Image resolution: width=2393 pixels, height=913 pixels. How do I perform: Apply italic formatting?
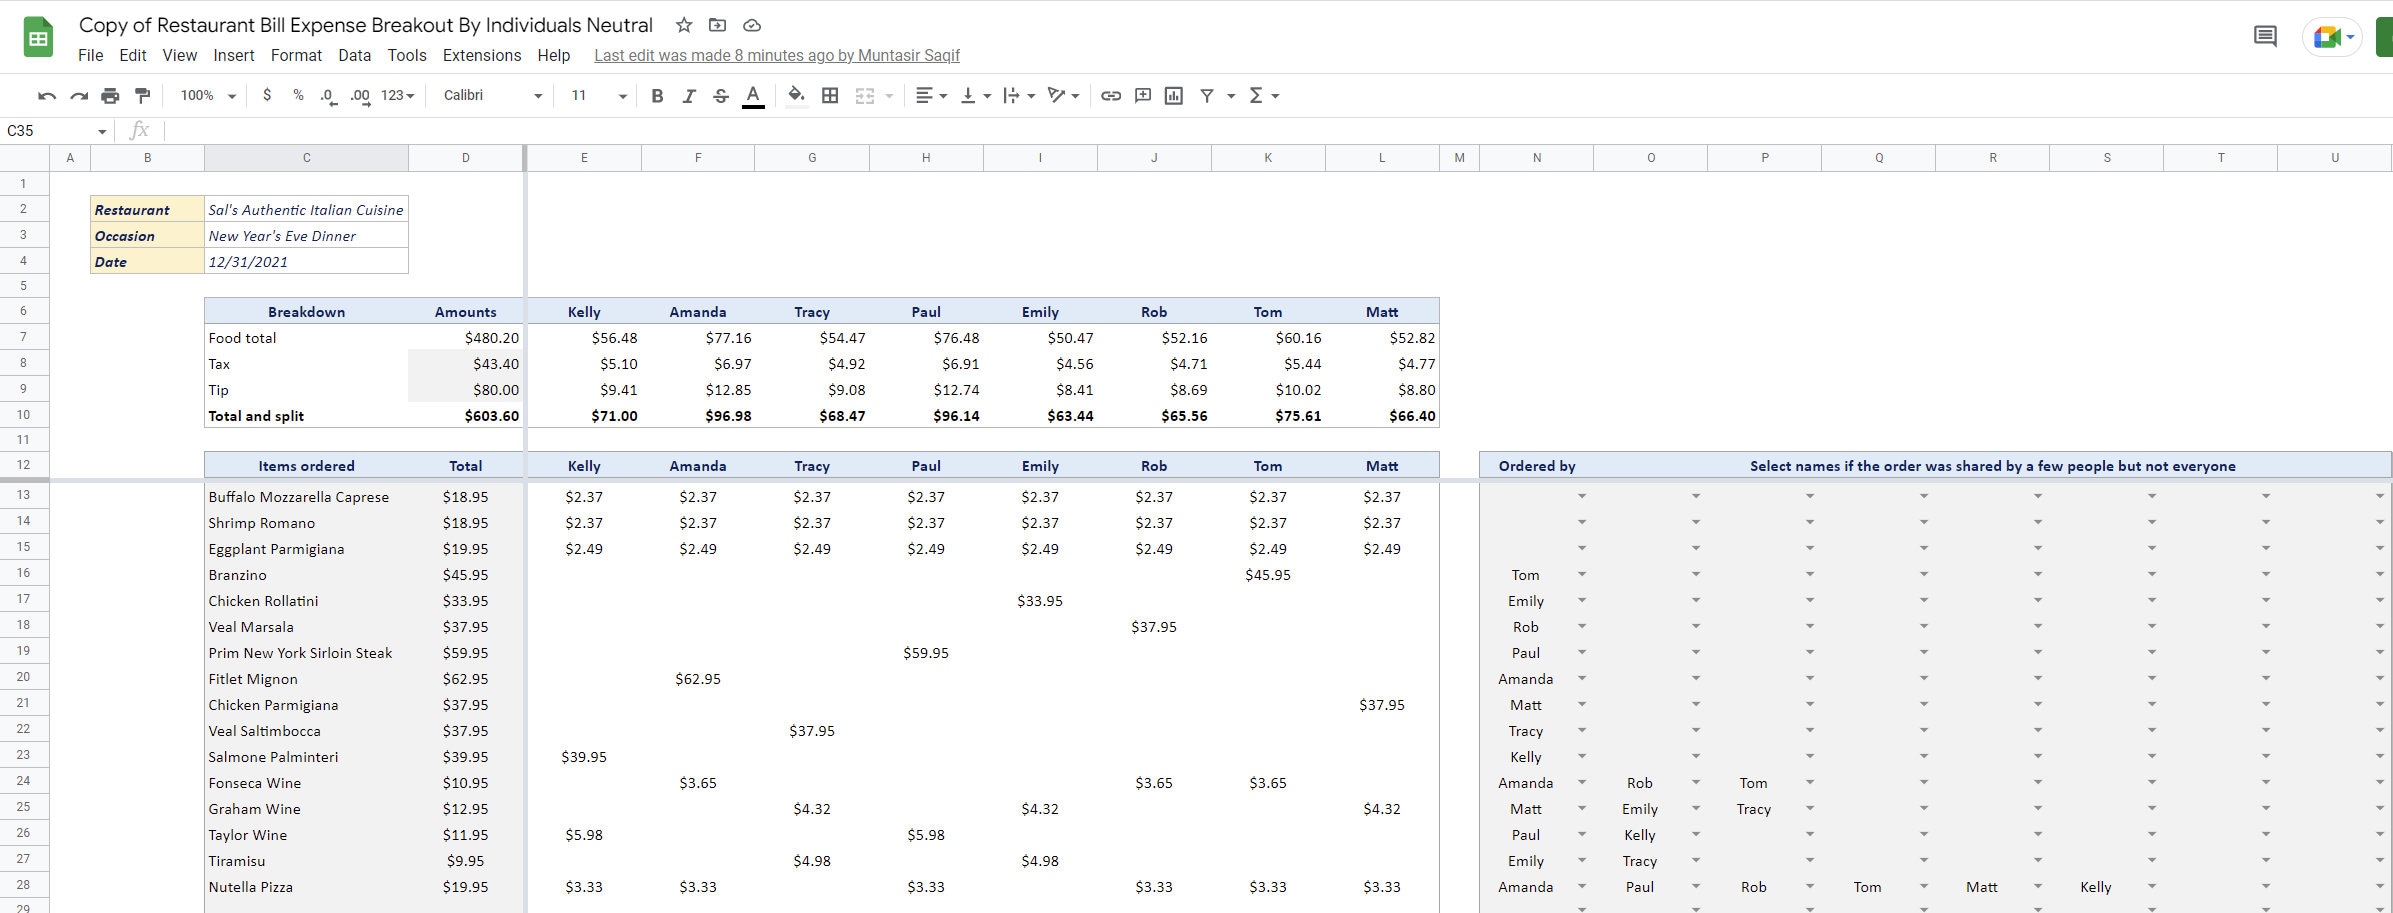[x=688, y=95]
